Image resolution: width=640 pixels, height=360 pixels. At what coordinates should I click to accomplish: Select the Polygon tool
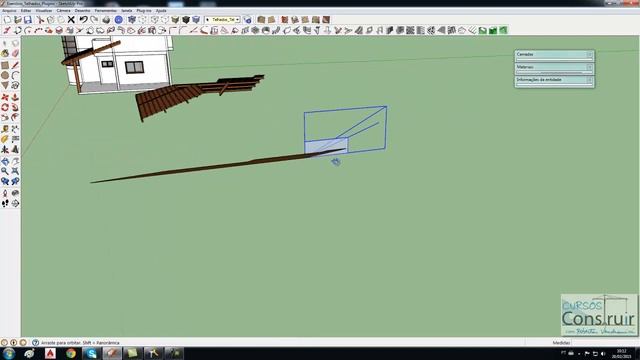(x=5, y=85)
